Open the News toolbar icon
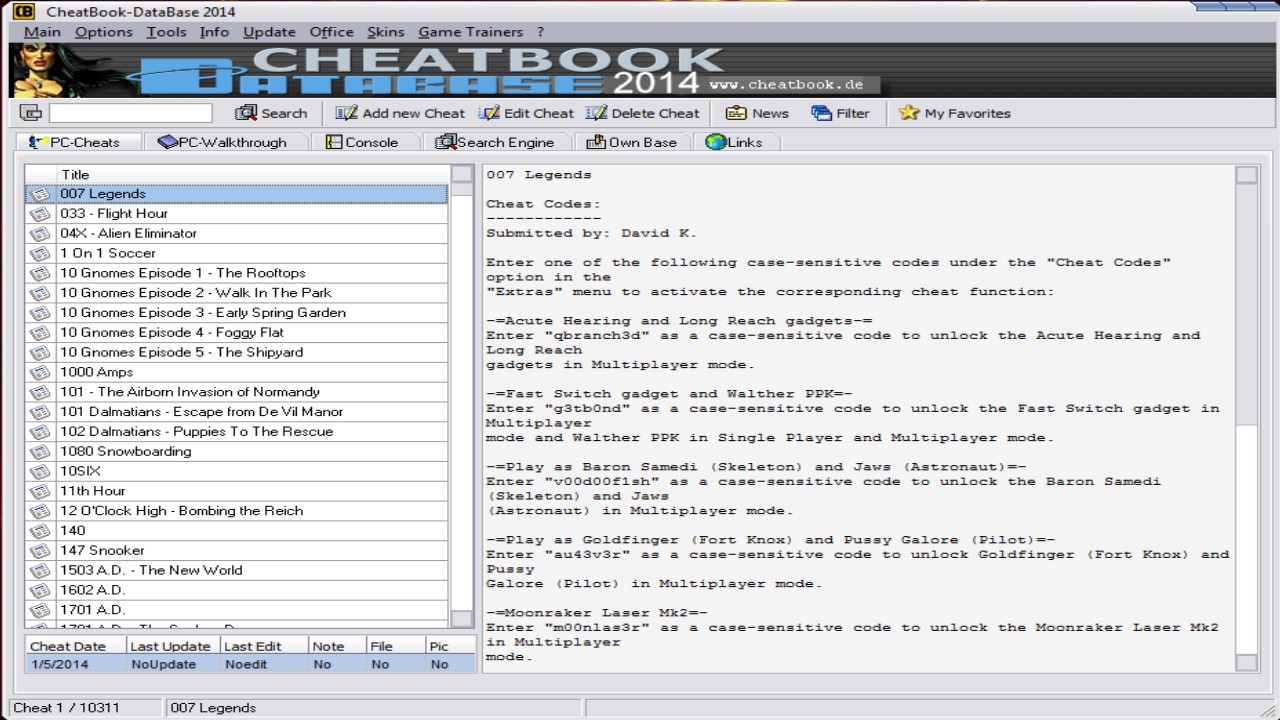 pyautogui.click(x=737, y=113)
